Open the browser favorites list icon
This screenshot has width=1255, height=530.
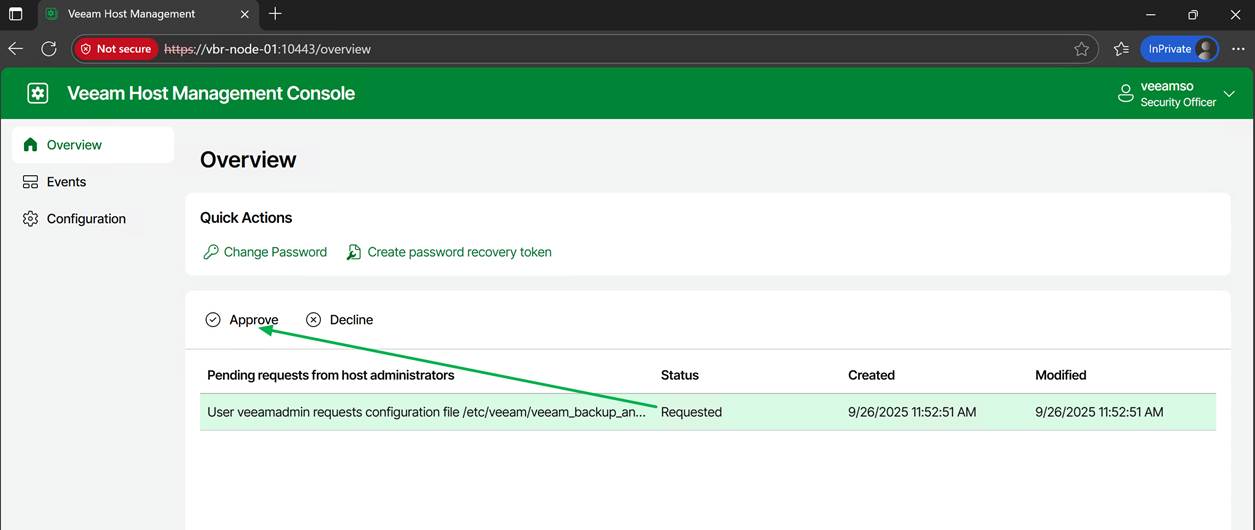tap(1121, 49)
